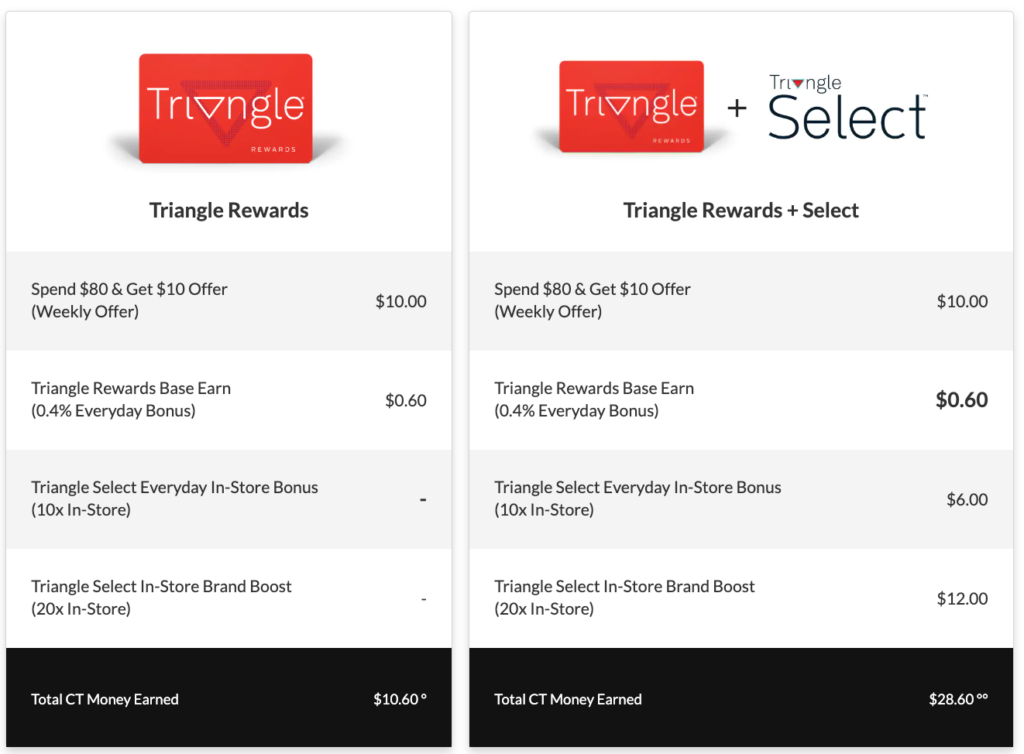Select the Triangle Rewards heading

[x=229, y=210]
